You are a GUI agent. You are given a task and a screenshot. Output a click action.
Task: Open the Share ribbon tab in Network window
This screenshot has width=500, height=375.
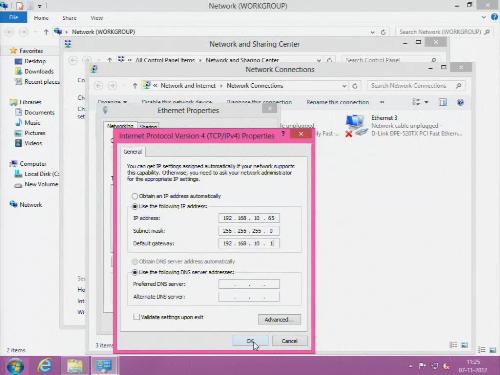coord(69,18)
